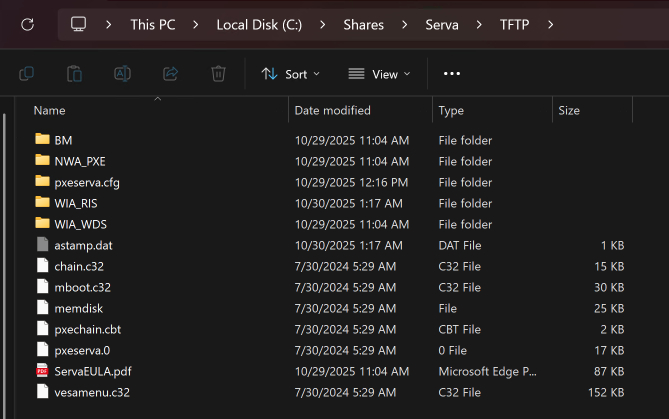The width and height of the screenshot is (669, 419).
Task: Navigate to Shares in the breadcrumb
Action: 365,24
